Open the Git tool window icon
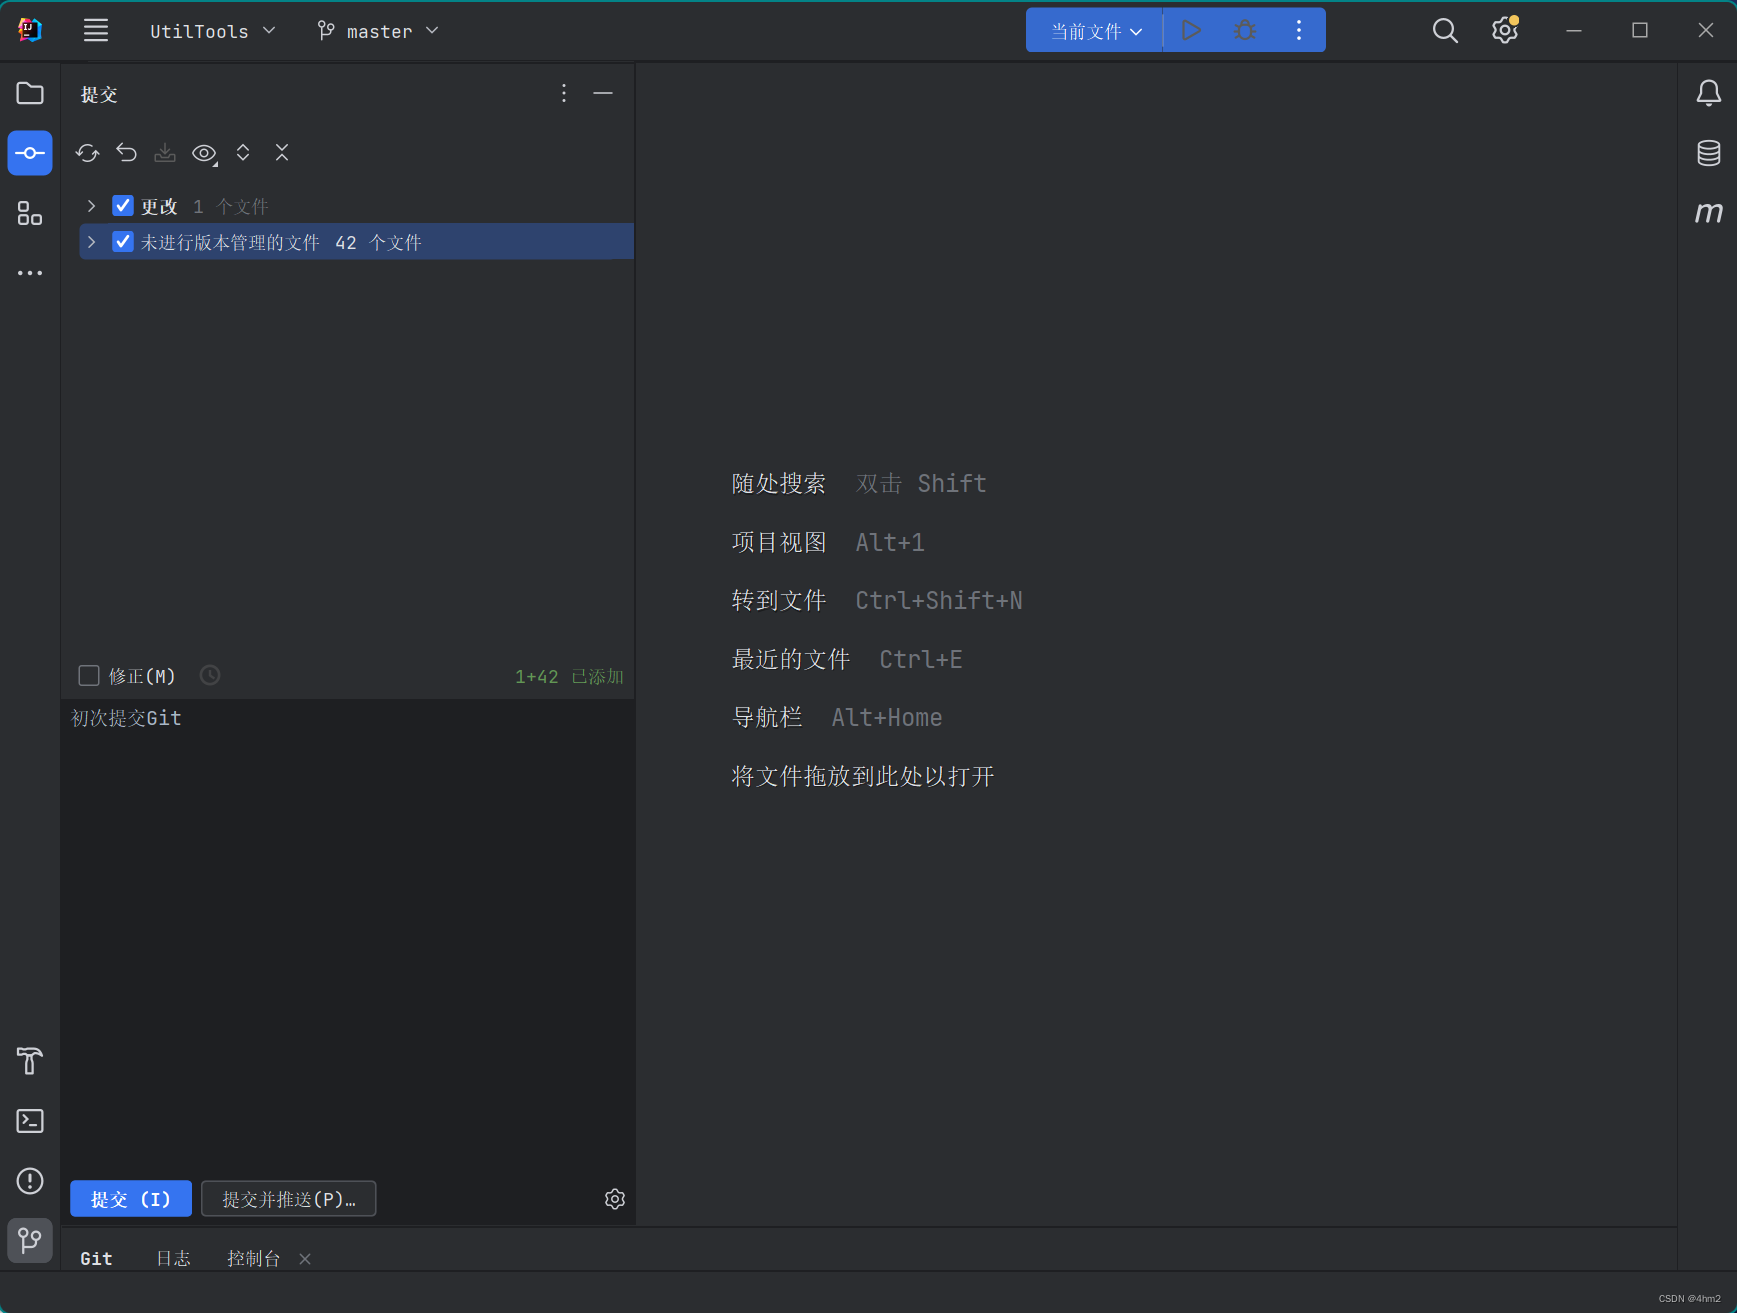This screenshot has height=1313, width=1737. pyautogui.click(x=30, y=1241)
